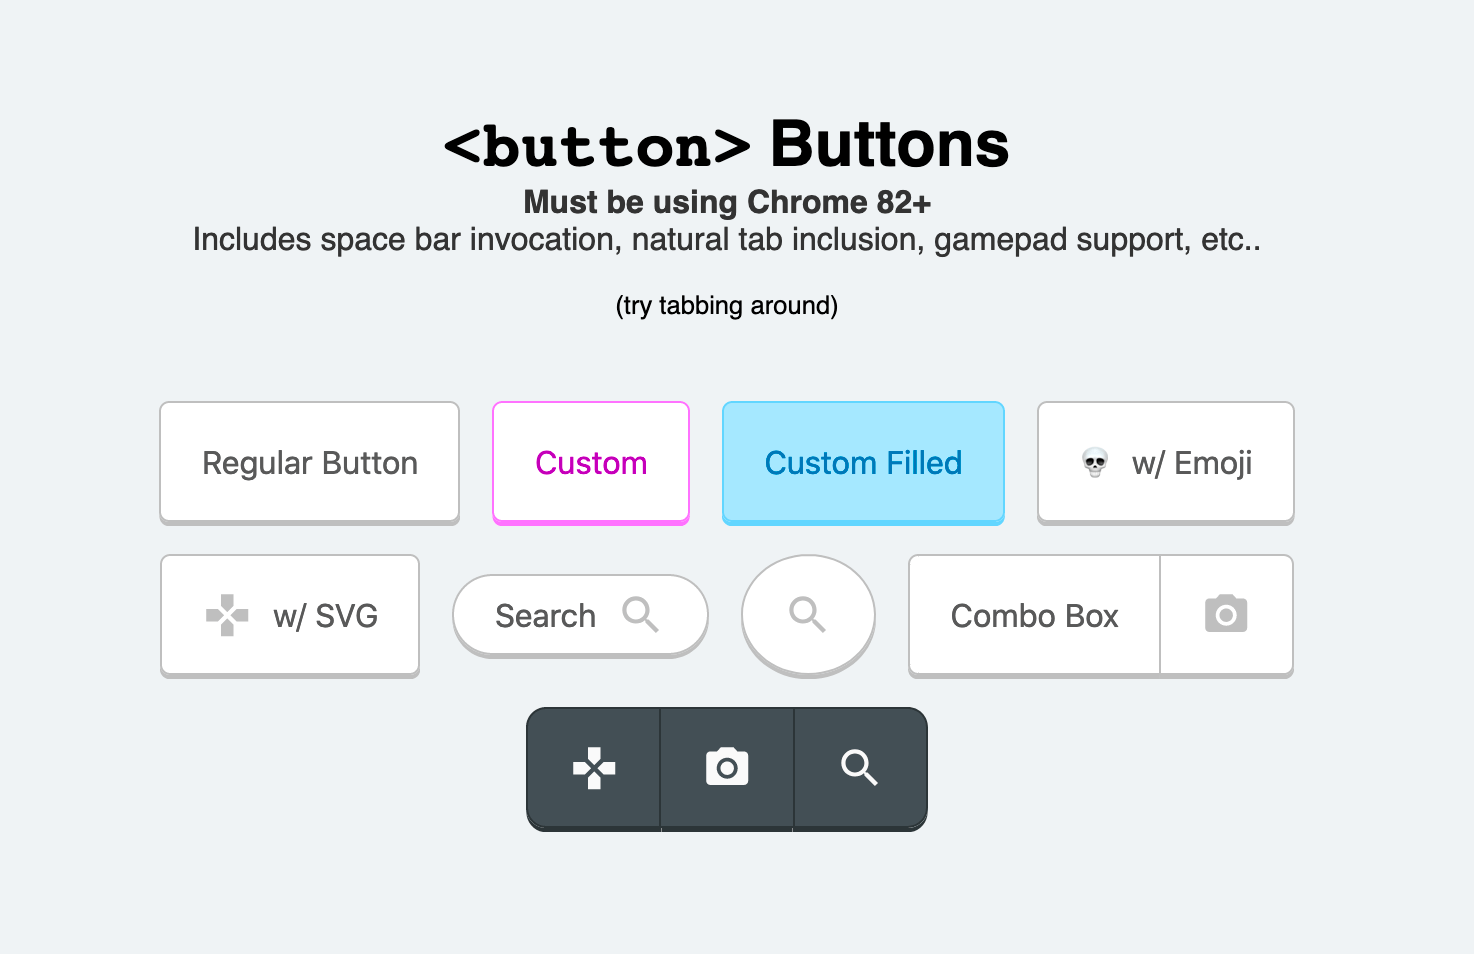Click the "Must be using Chrome 82+" subtitle
Viewport: 1474px width, 954px height.
pyautogui.click(x=727, y=202)
